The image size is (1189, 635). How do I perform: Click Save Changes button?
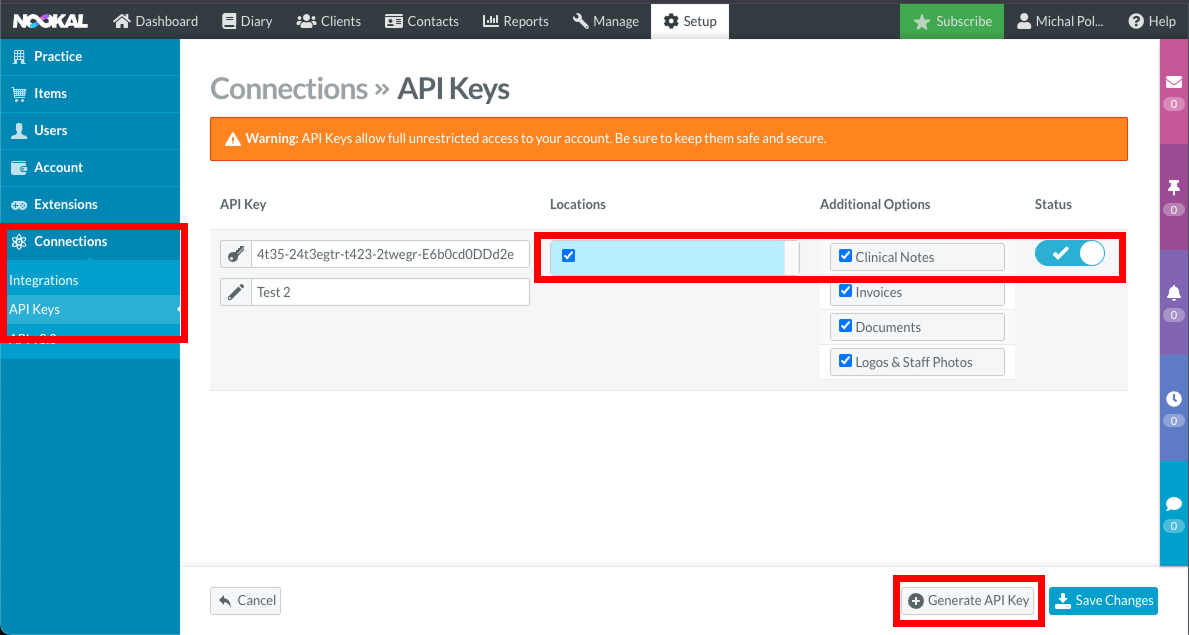[1103, 600]
